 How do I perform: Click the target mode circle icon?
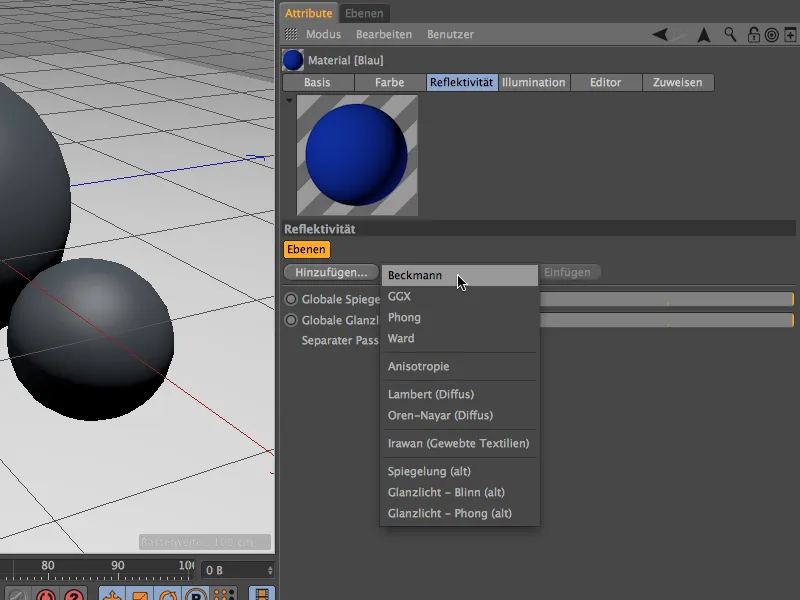pyautogui.click(x=771, y=35)
